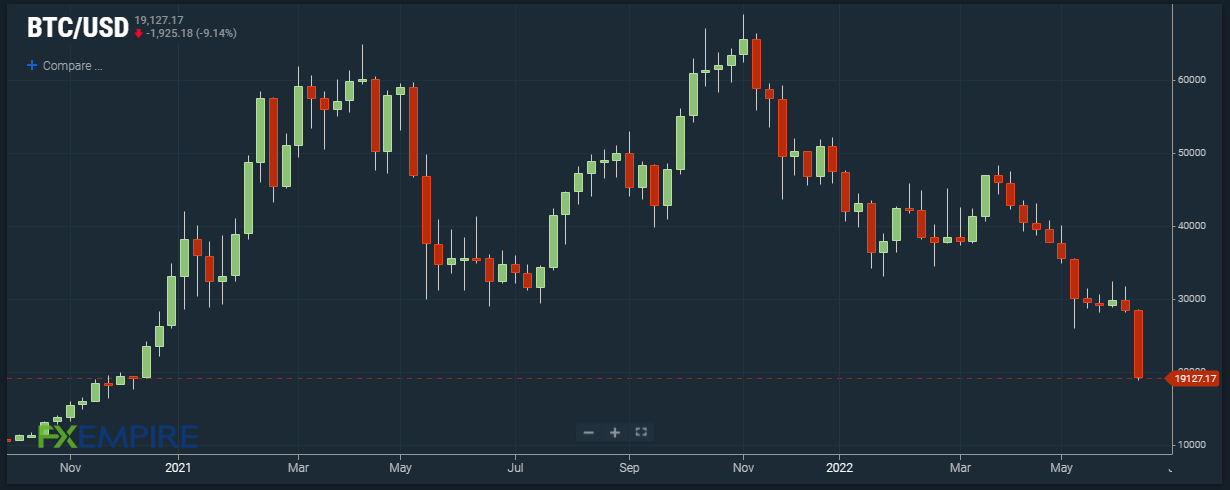
Task: Click the tall red candle after the November peak
Action: [757, 64]
